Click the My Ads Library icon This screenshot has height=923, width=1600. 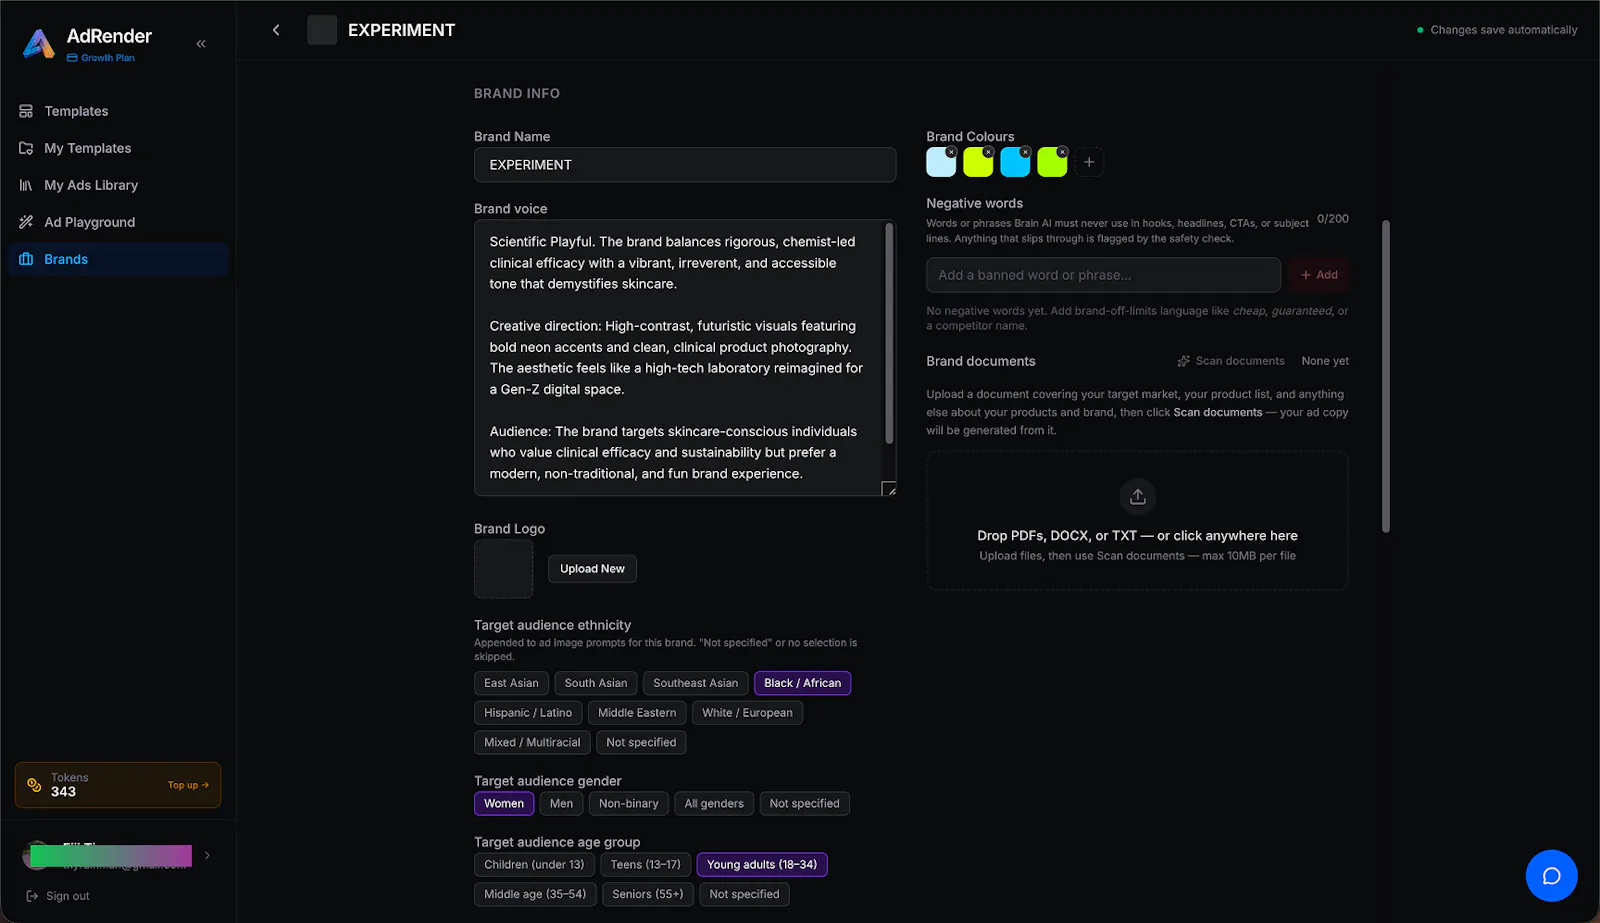pyautogui.click(x=26, y=185)
